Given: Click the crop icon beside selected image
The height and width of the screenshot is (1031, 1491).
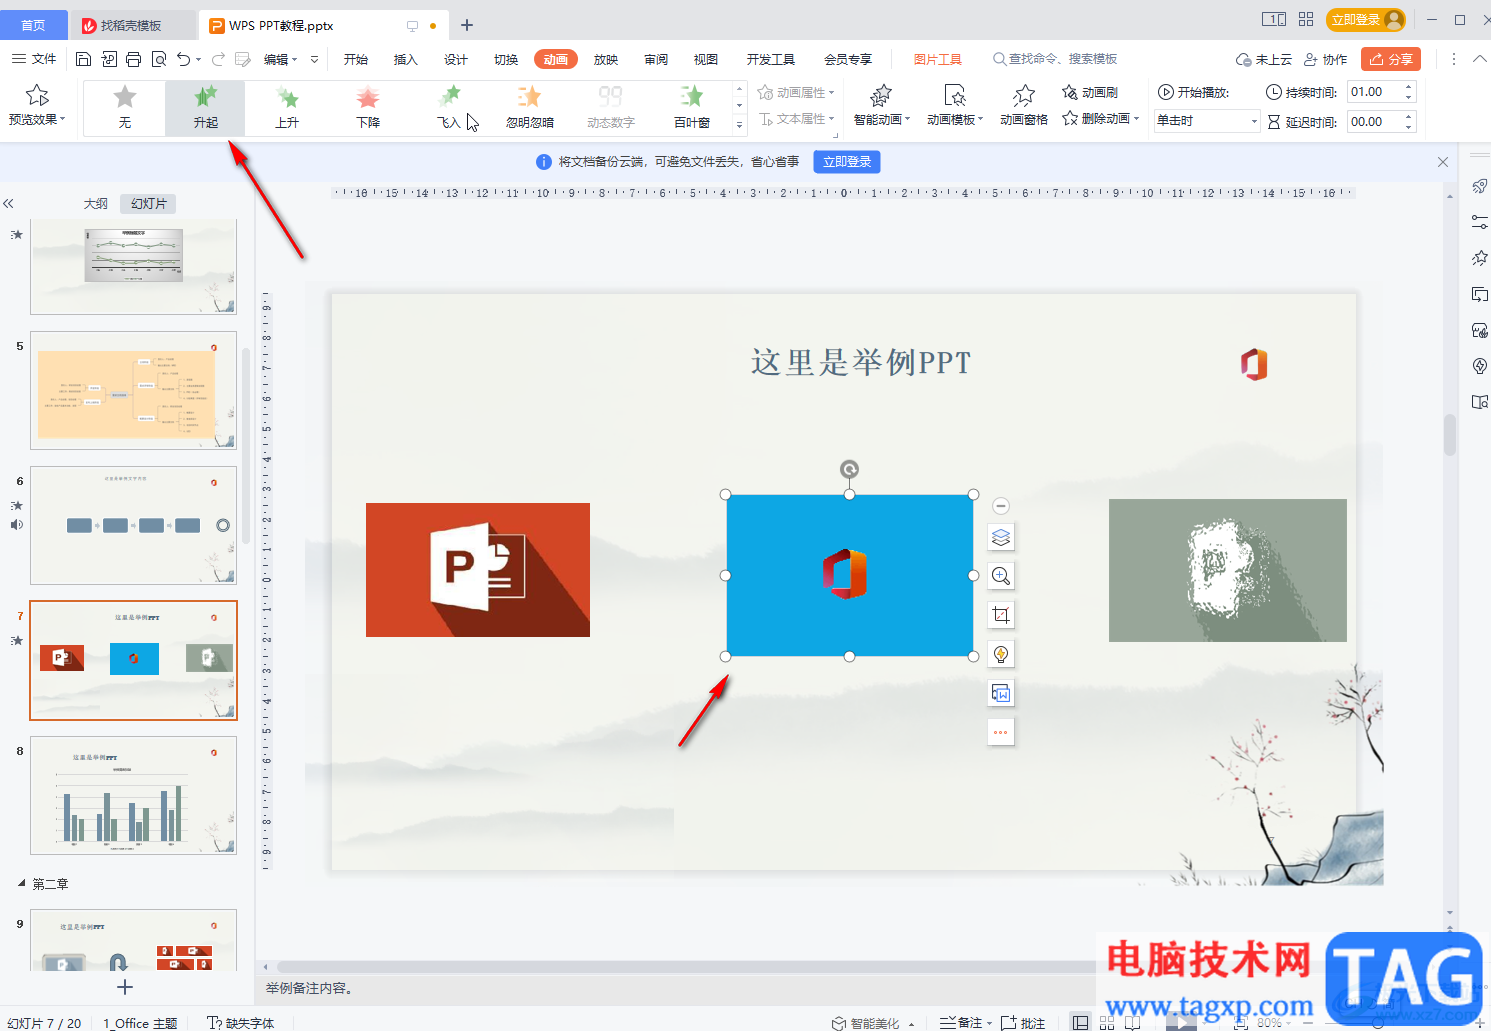Looking at the screenshot, I should click(1001, 615).
